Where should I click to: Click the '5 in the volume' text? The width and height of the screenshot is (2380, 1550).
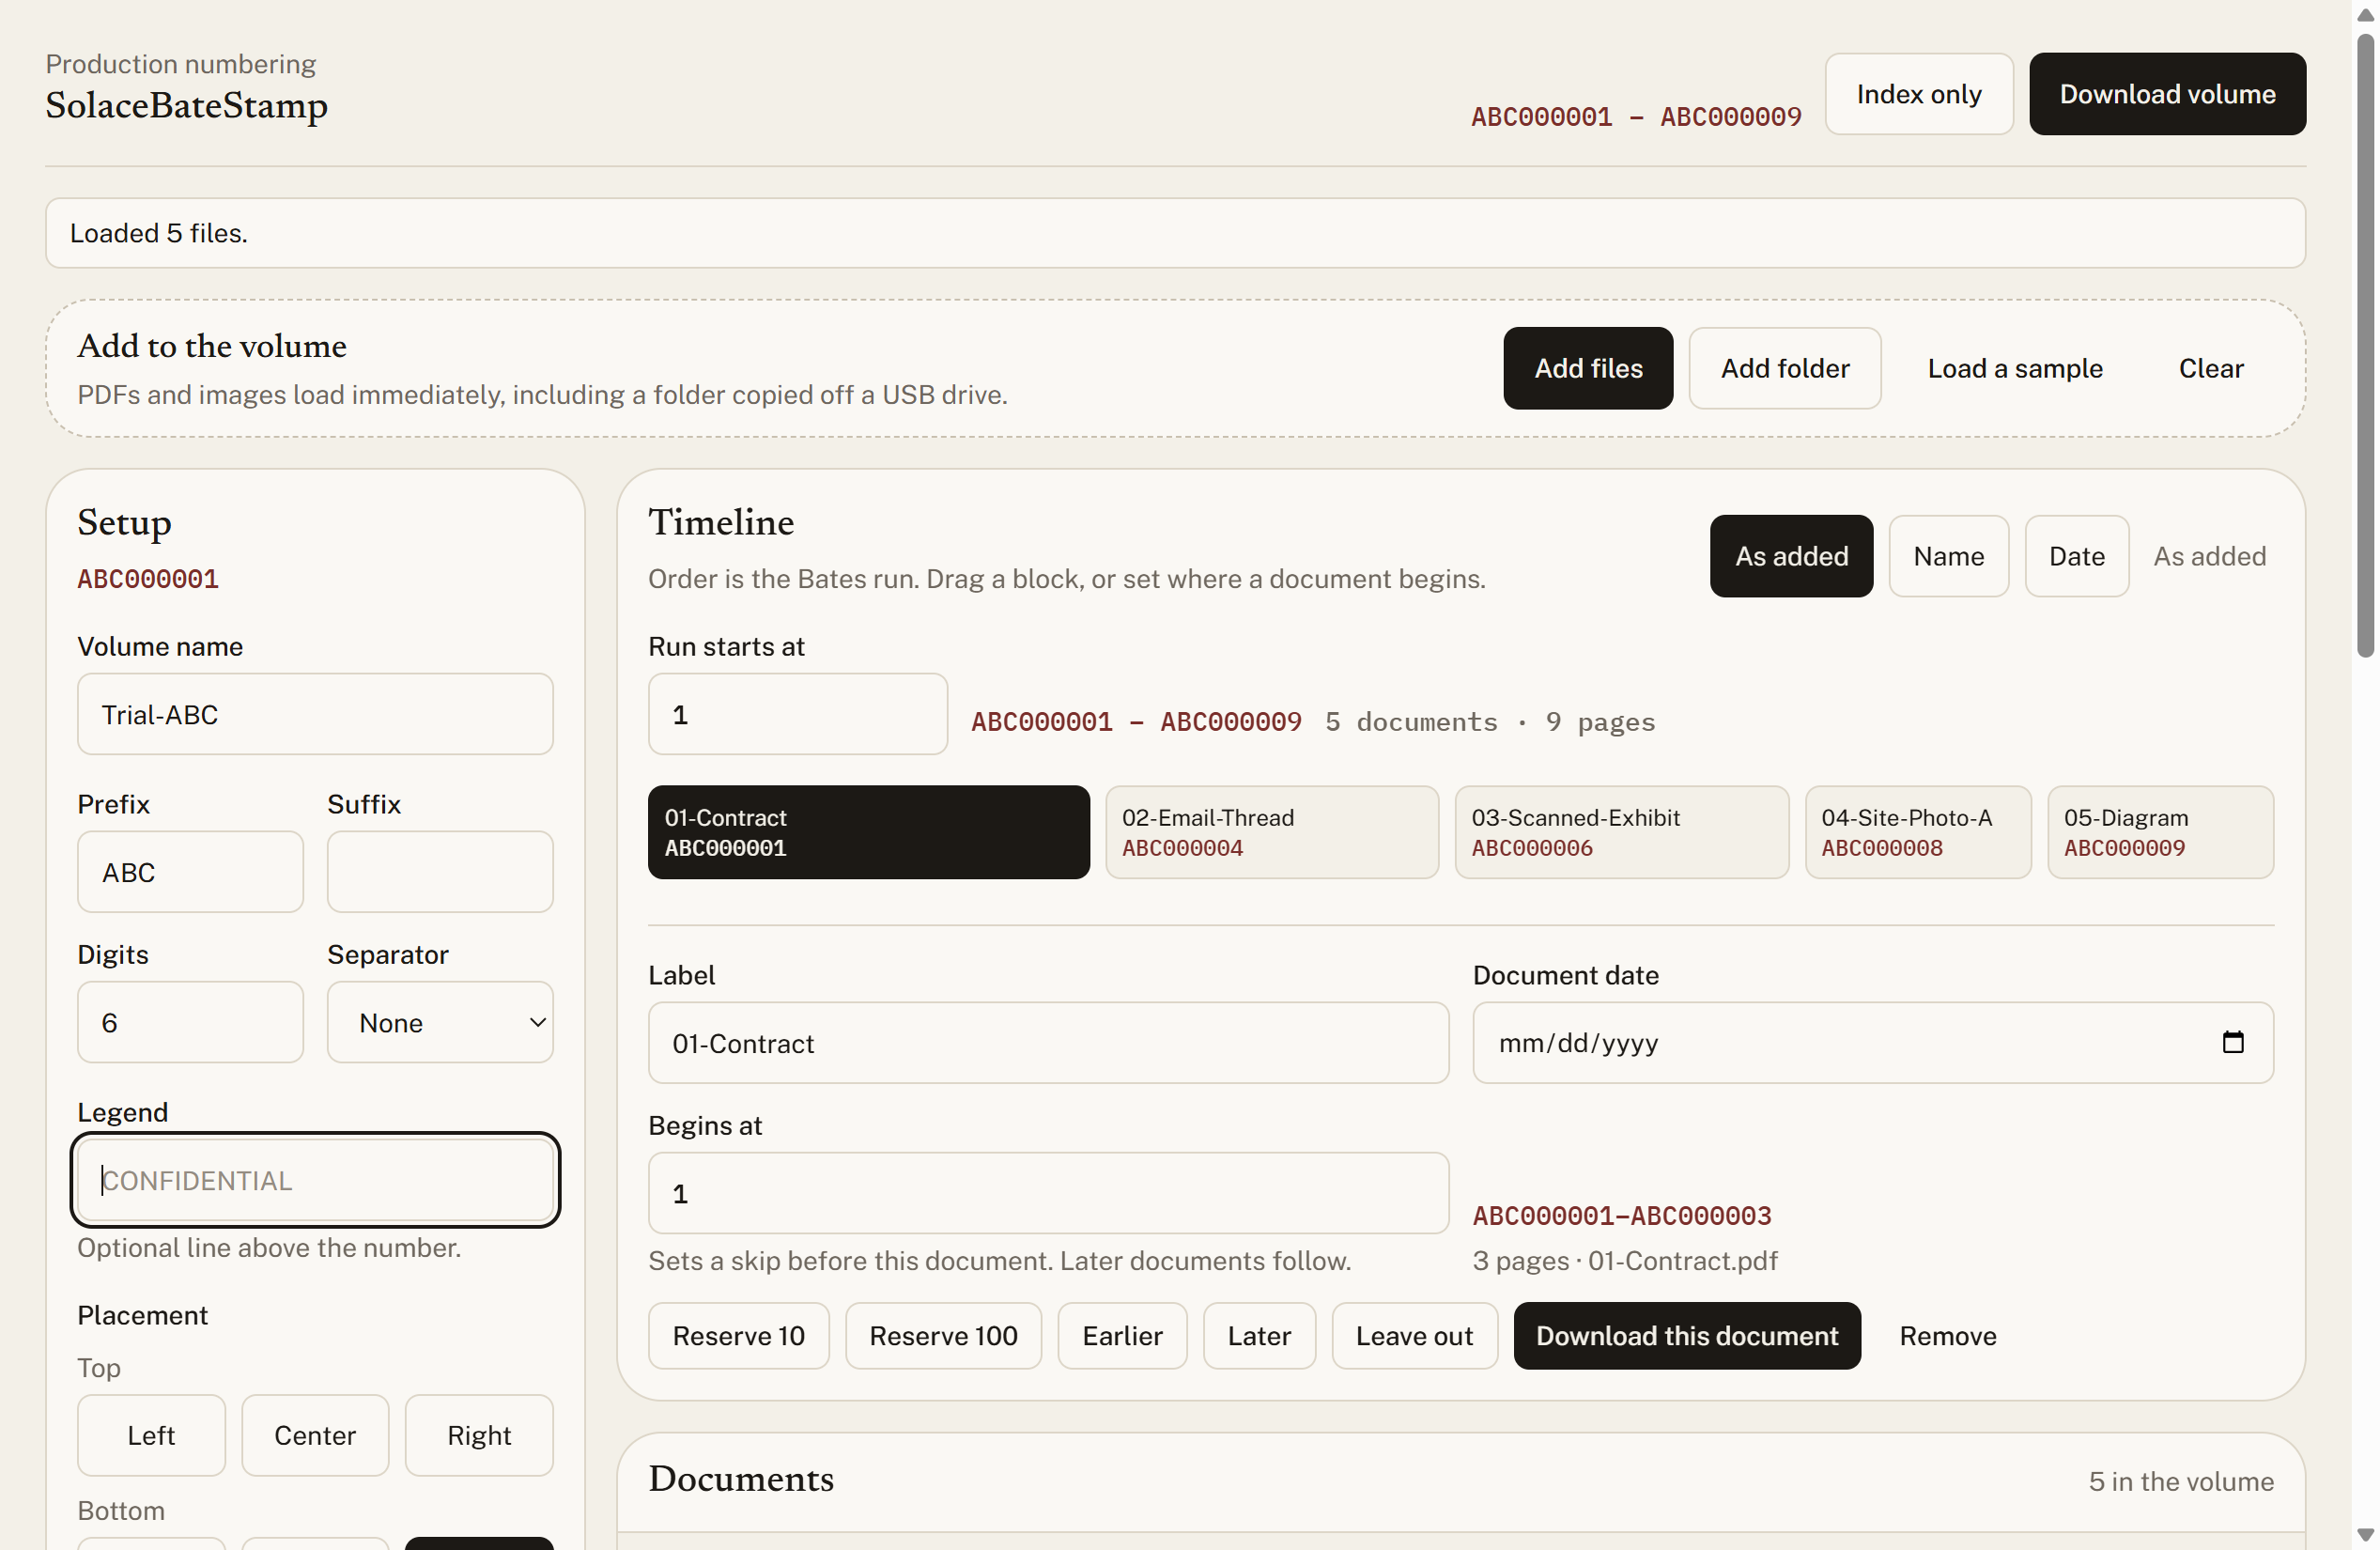2181,1481
